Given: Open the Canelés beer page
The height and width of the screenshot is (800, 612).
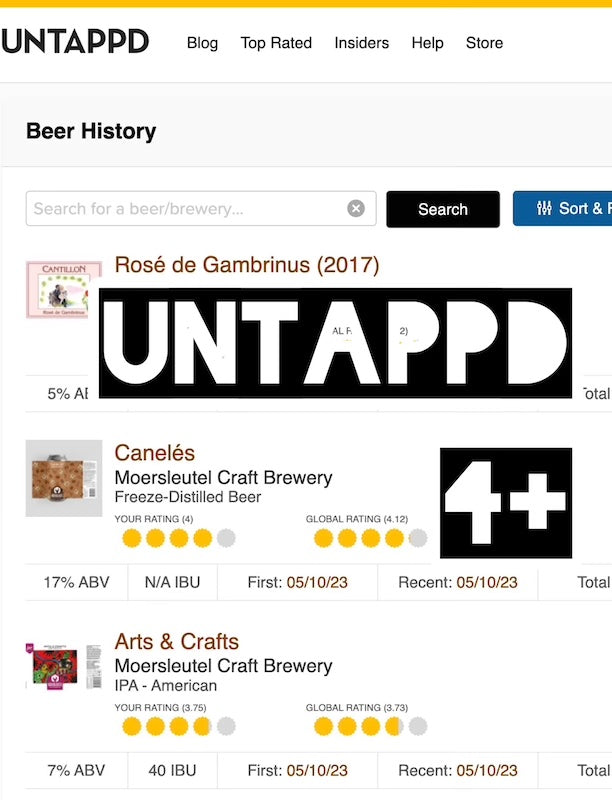Looking at the screenshot, I should [x=155, y=453].
